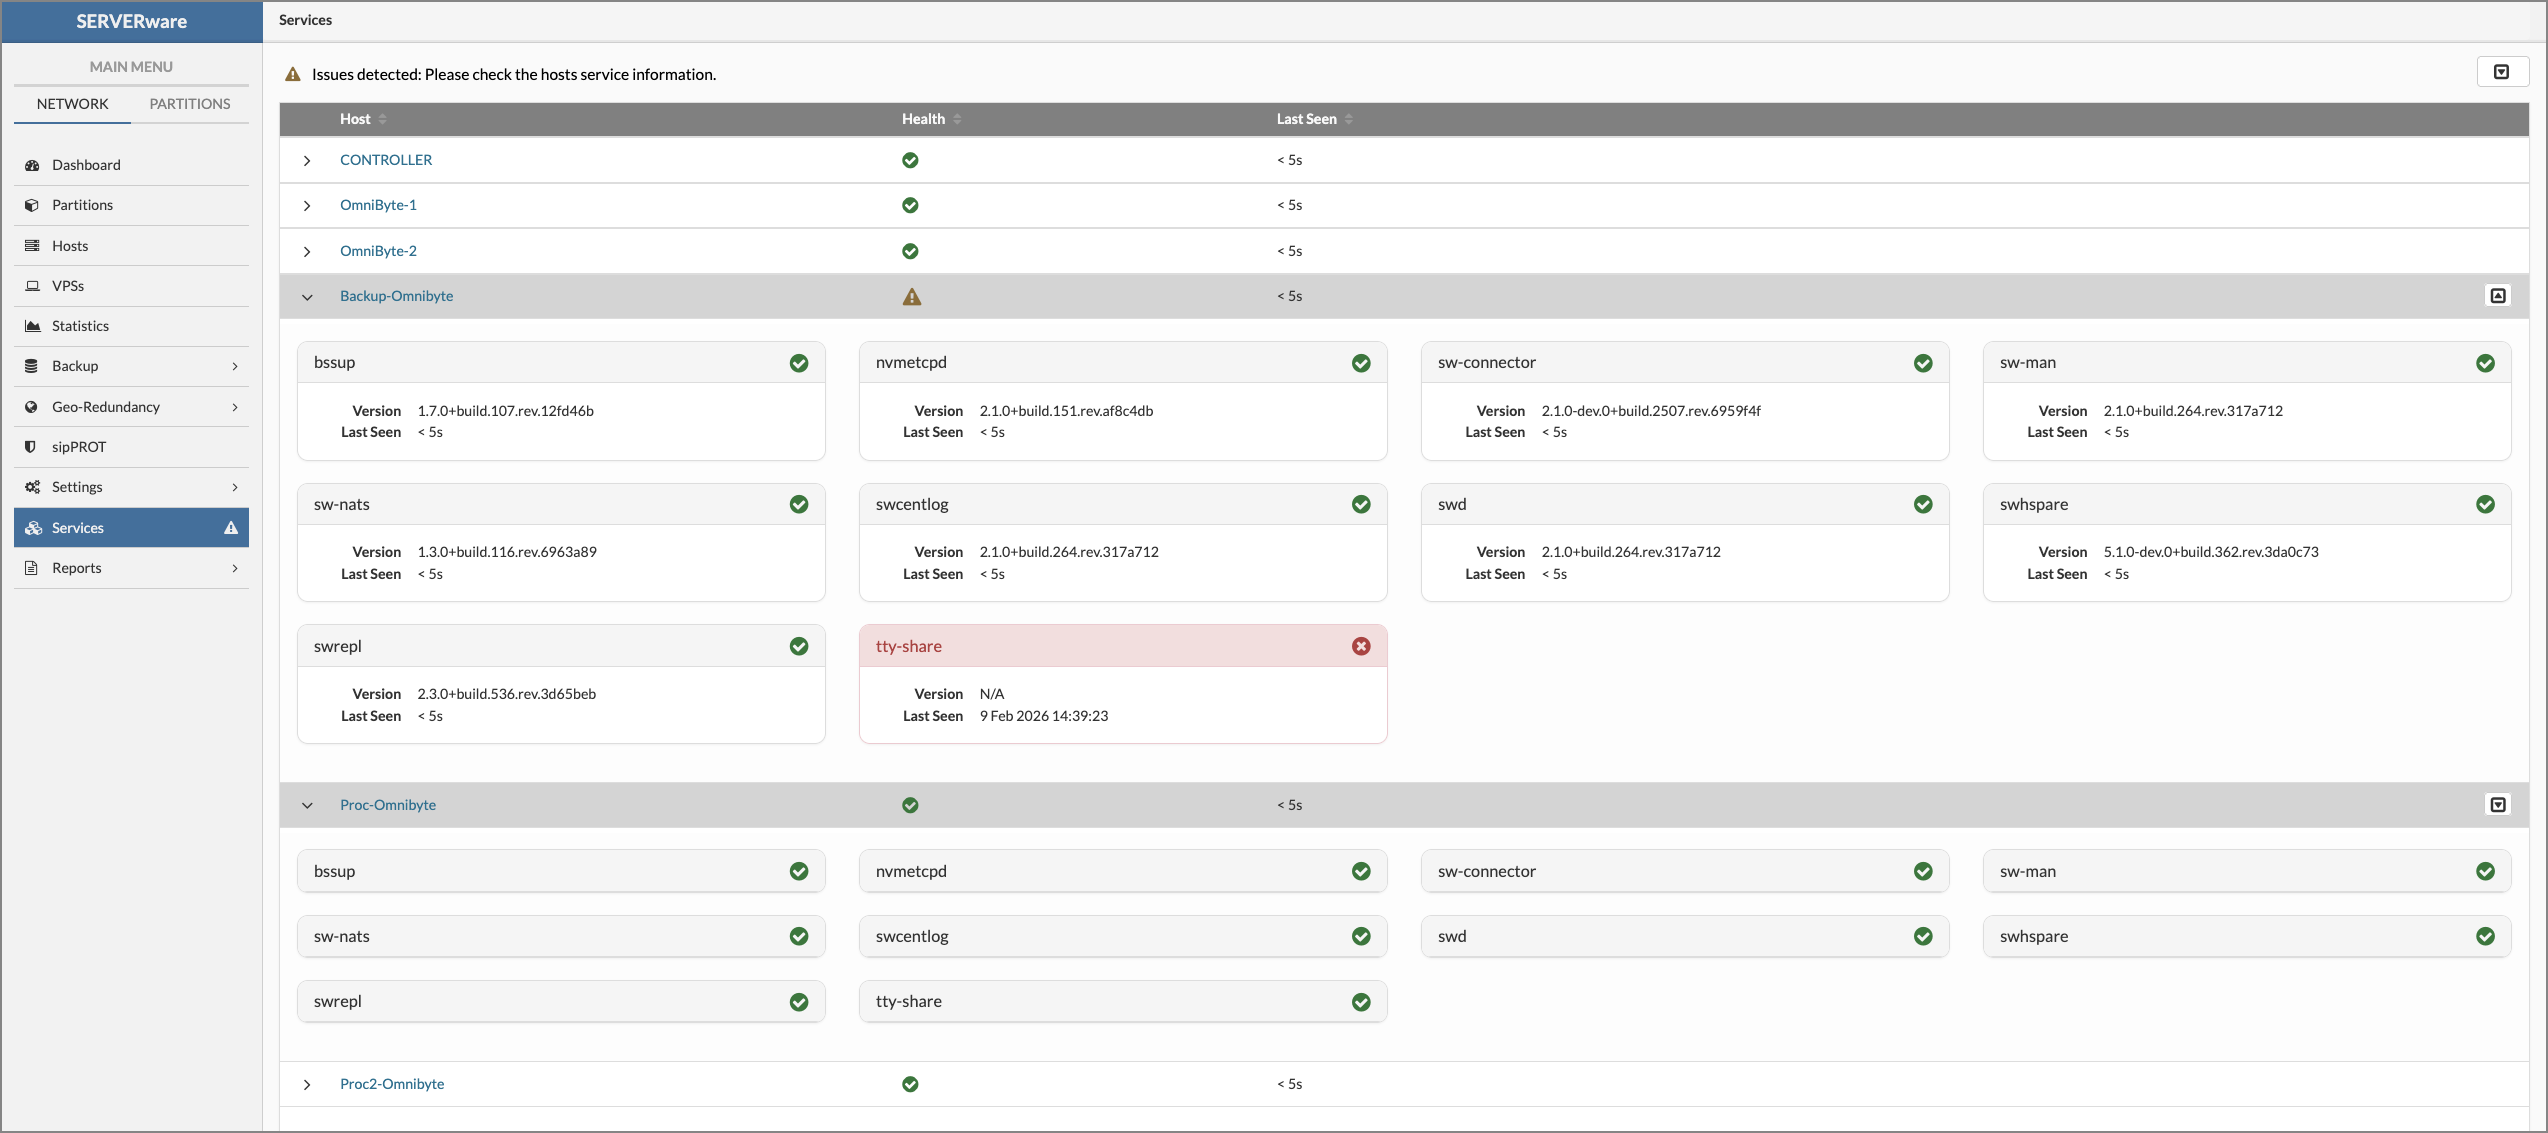The width and height of the screenshot is (2548, 1133).
Task: Open Partitions menu item
Action: (131, 205)
